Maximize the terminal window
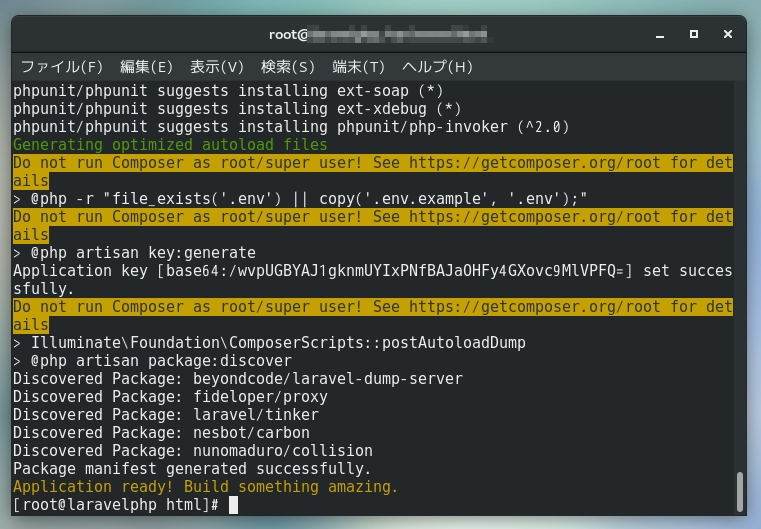The height and width of the screenshot is (529, 761). [x=694, y=34]
